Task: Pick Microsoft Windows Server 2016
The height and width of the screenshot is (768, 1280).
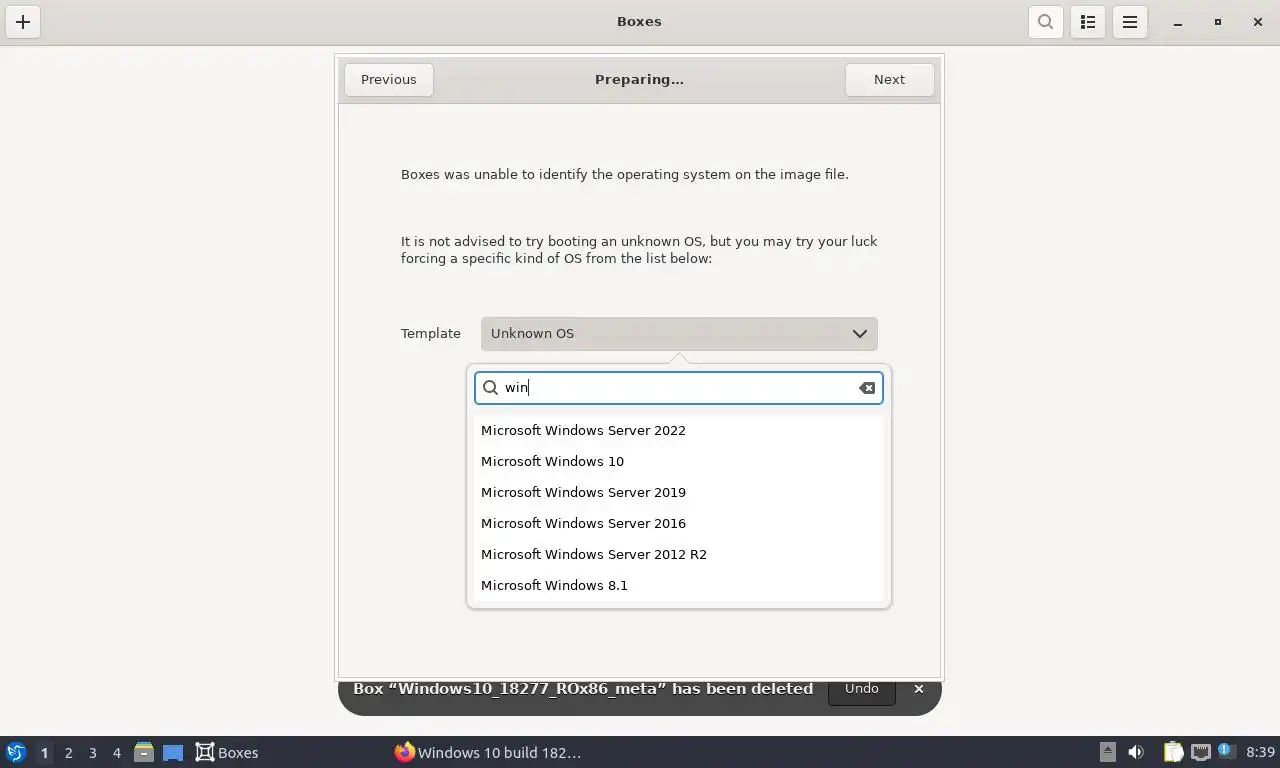Action: 679,524
